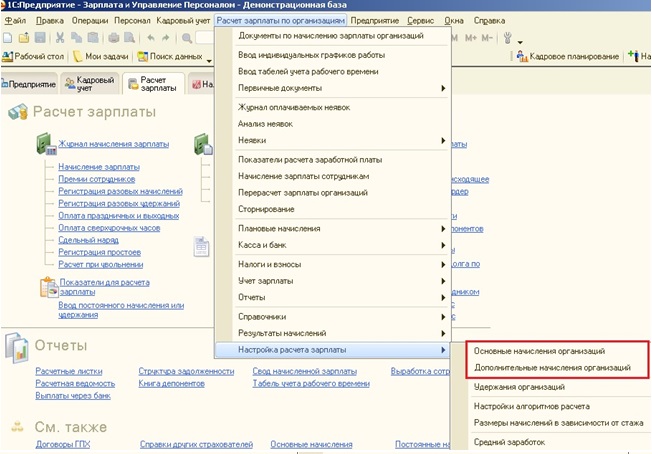Click the Undo arrow icon

(x=151, y=38)
